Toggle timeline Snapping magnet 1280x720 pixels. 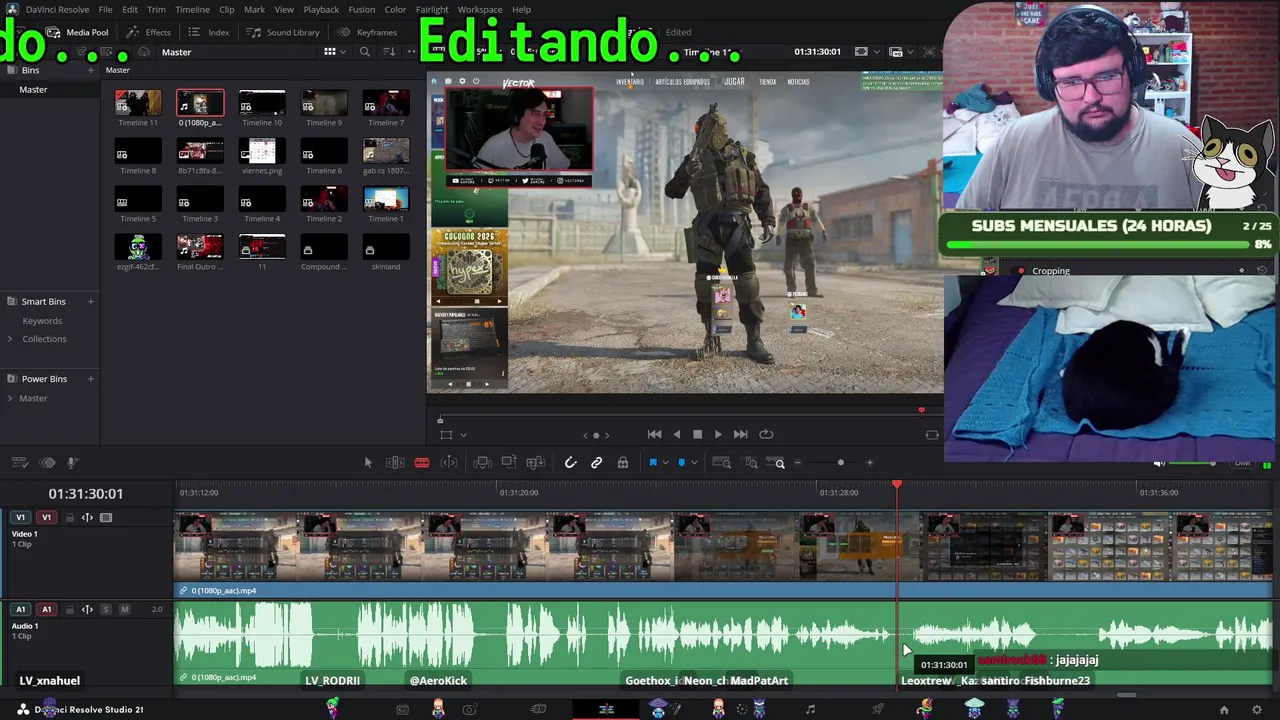(x=570, y=462)
